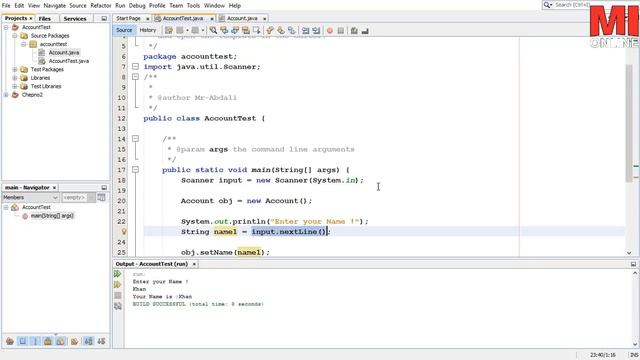Toggle Fully Qualified Names icon in Navigator

coord(74,341)
